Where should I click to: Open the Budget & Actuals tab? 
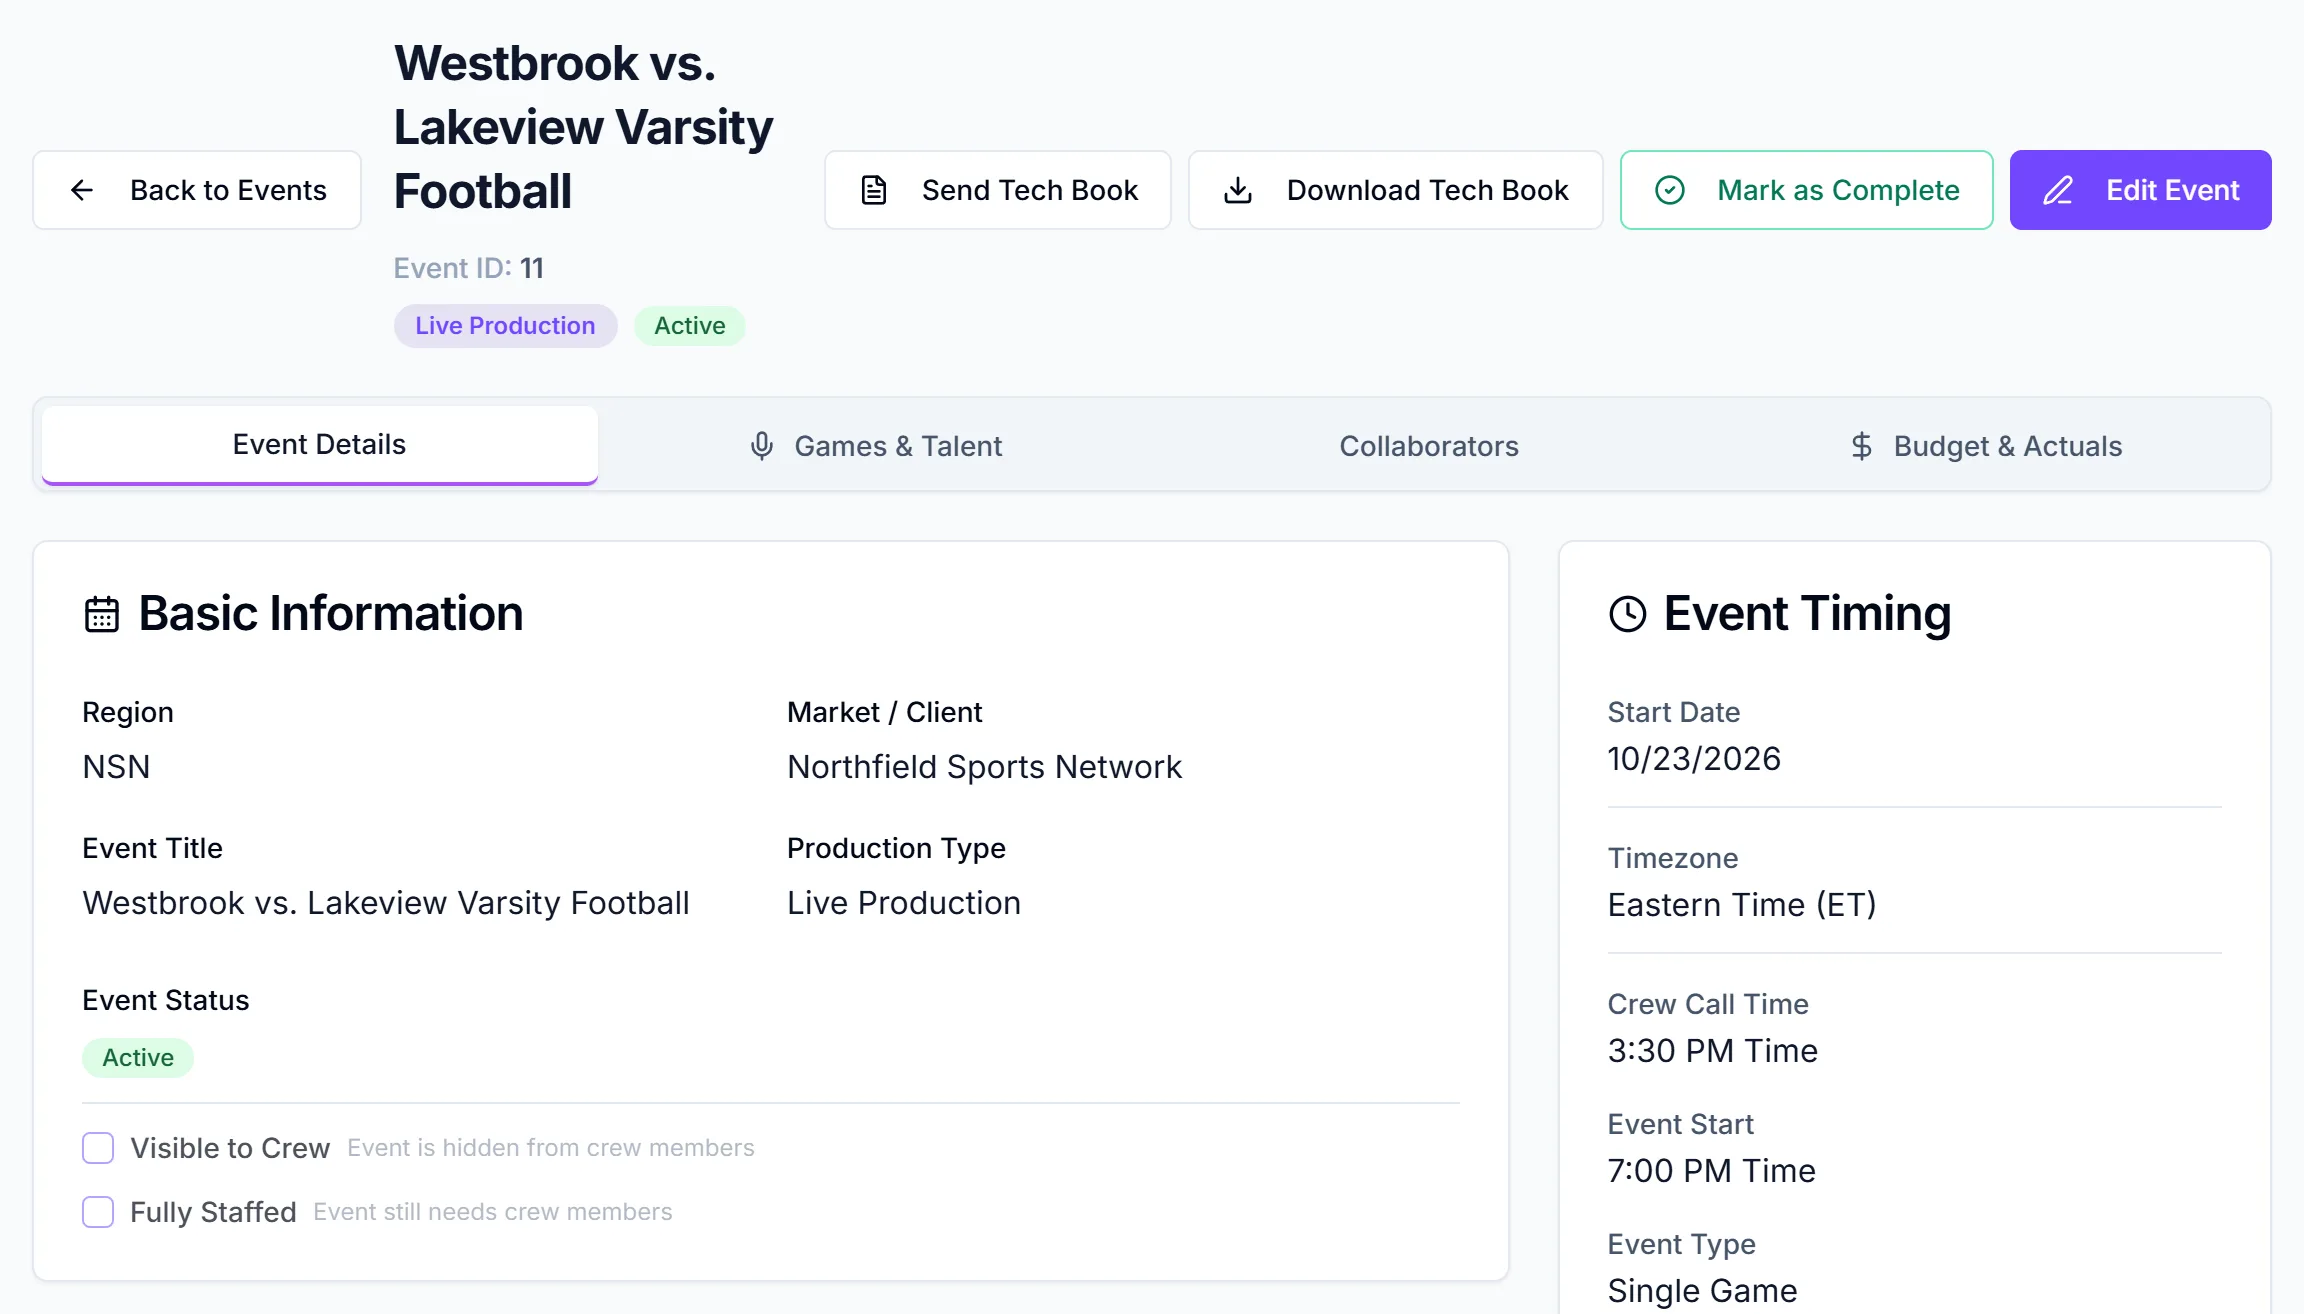coord(1985,446)
